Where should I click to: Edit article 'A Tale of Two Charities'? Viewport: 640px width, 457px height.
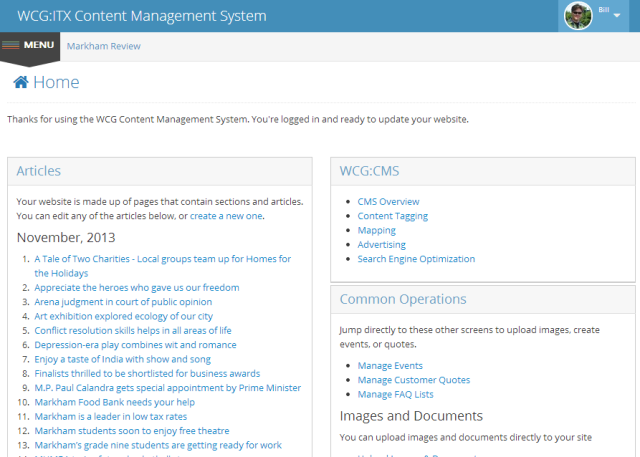coord(162,259)
